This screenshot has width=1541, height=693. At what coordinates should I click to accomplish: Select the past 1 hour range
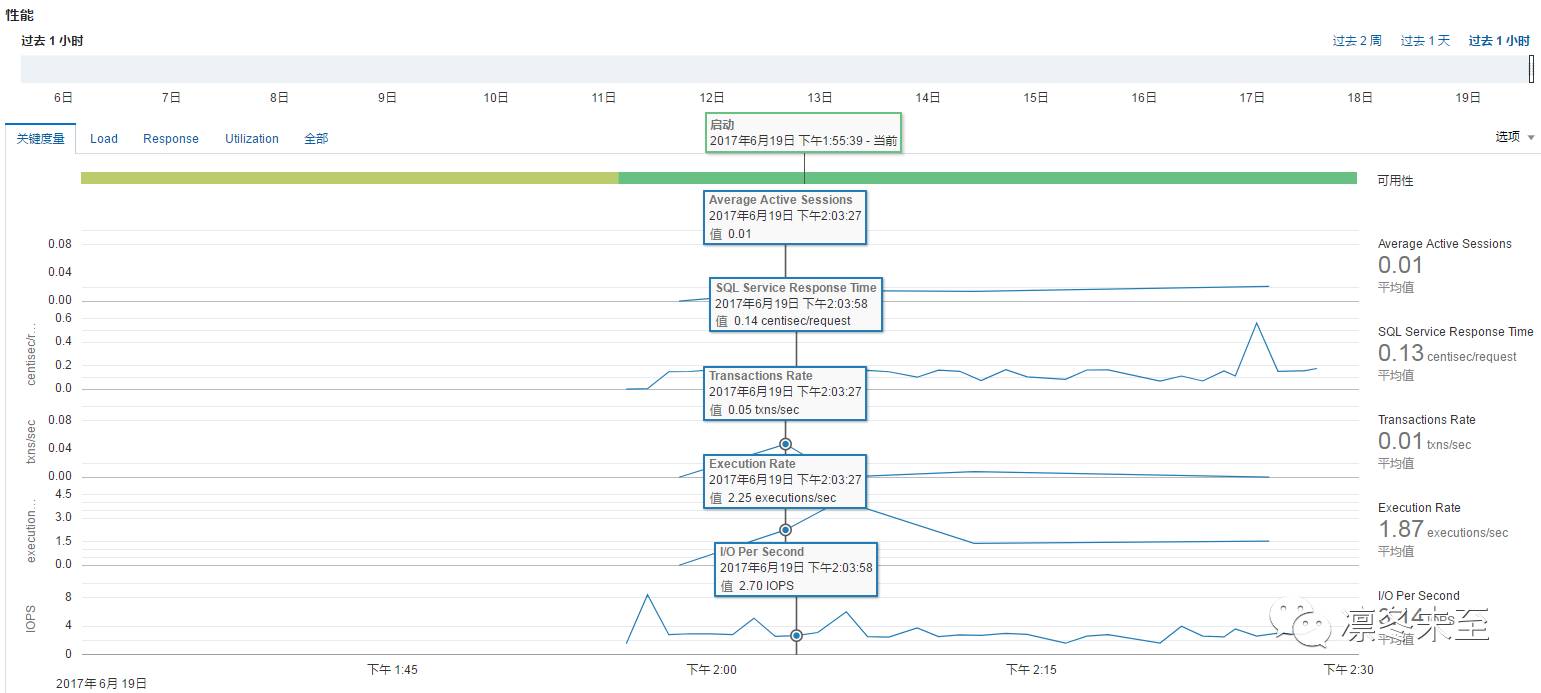pyautogui.click(x=1499, y=41)
